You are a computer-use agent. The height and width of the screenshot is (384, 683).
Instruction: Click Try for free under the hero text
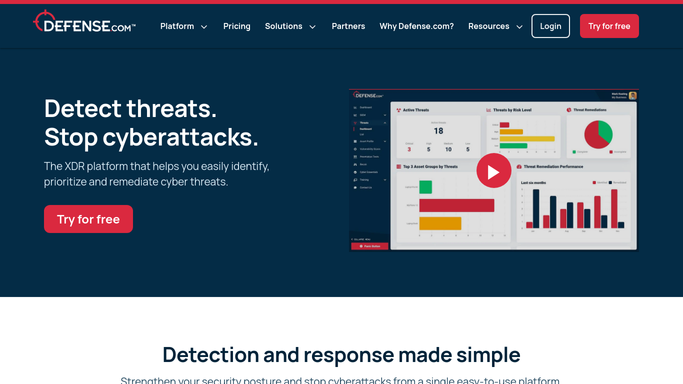88,219
